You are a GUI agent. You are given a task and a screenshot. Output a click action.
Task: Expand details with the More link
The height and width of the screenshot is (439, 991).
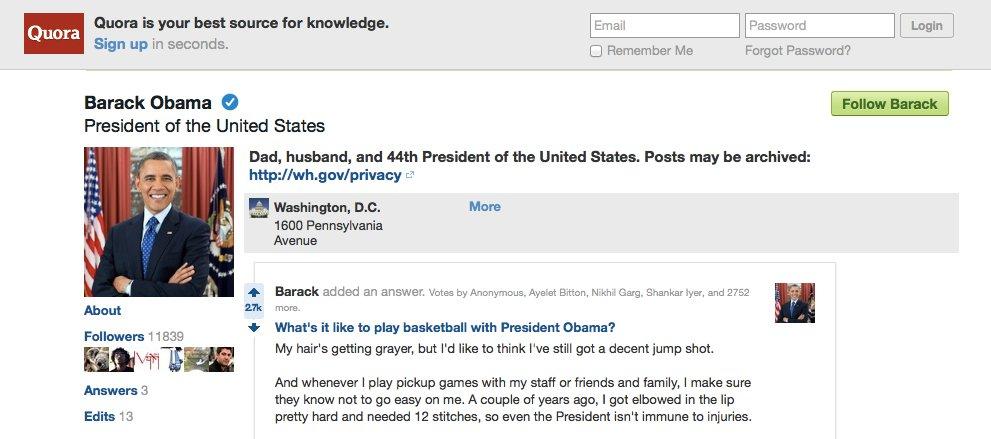(x=485, y=207)
